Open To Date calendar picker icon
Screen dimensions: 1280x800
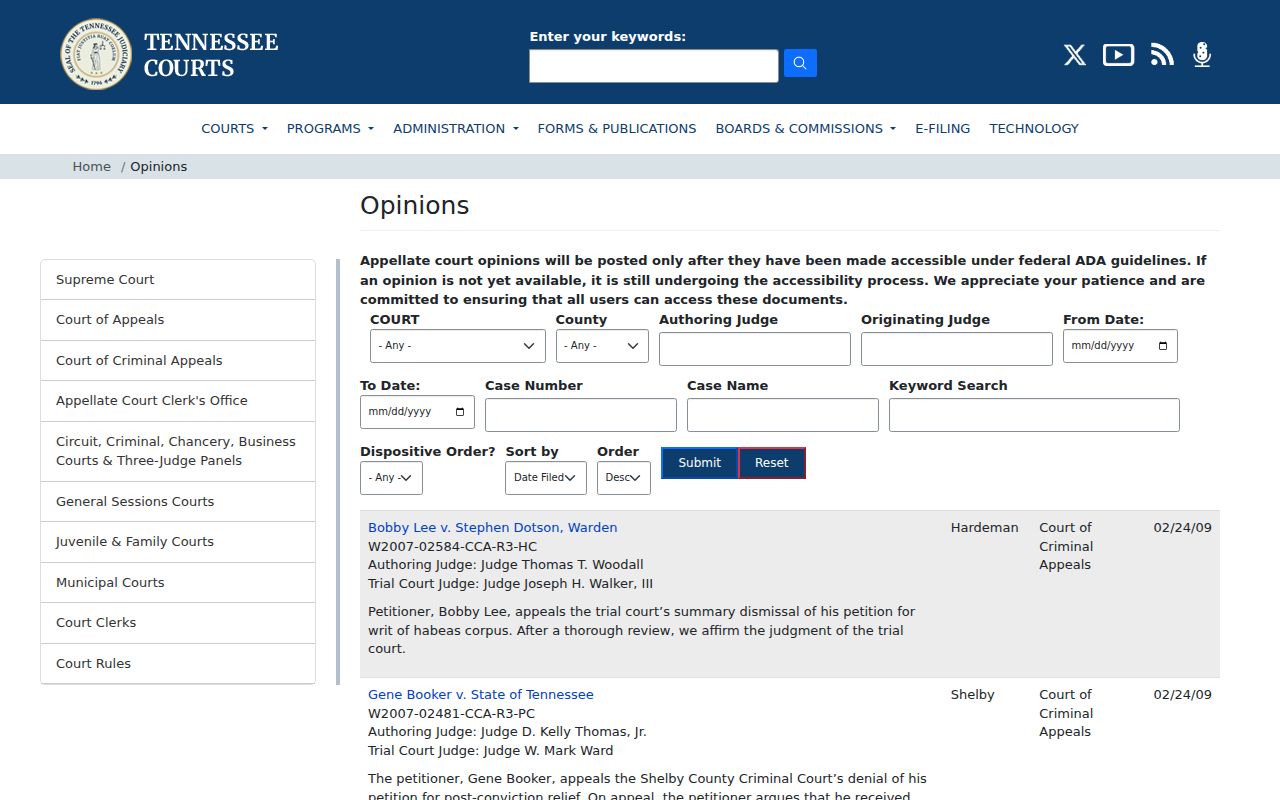pyautogui.click(x=459, y=412)
